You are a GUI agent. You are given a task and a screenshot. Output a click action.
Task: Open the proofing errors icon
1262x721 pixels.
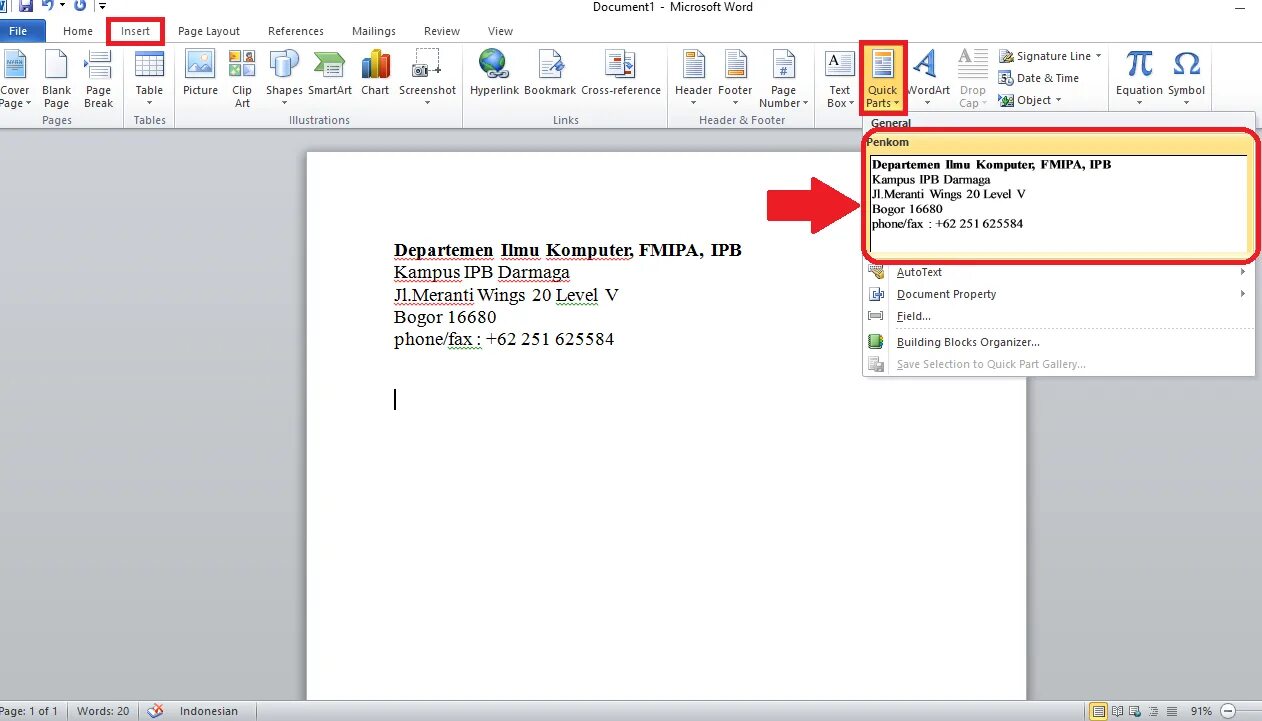coord(155,711)
